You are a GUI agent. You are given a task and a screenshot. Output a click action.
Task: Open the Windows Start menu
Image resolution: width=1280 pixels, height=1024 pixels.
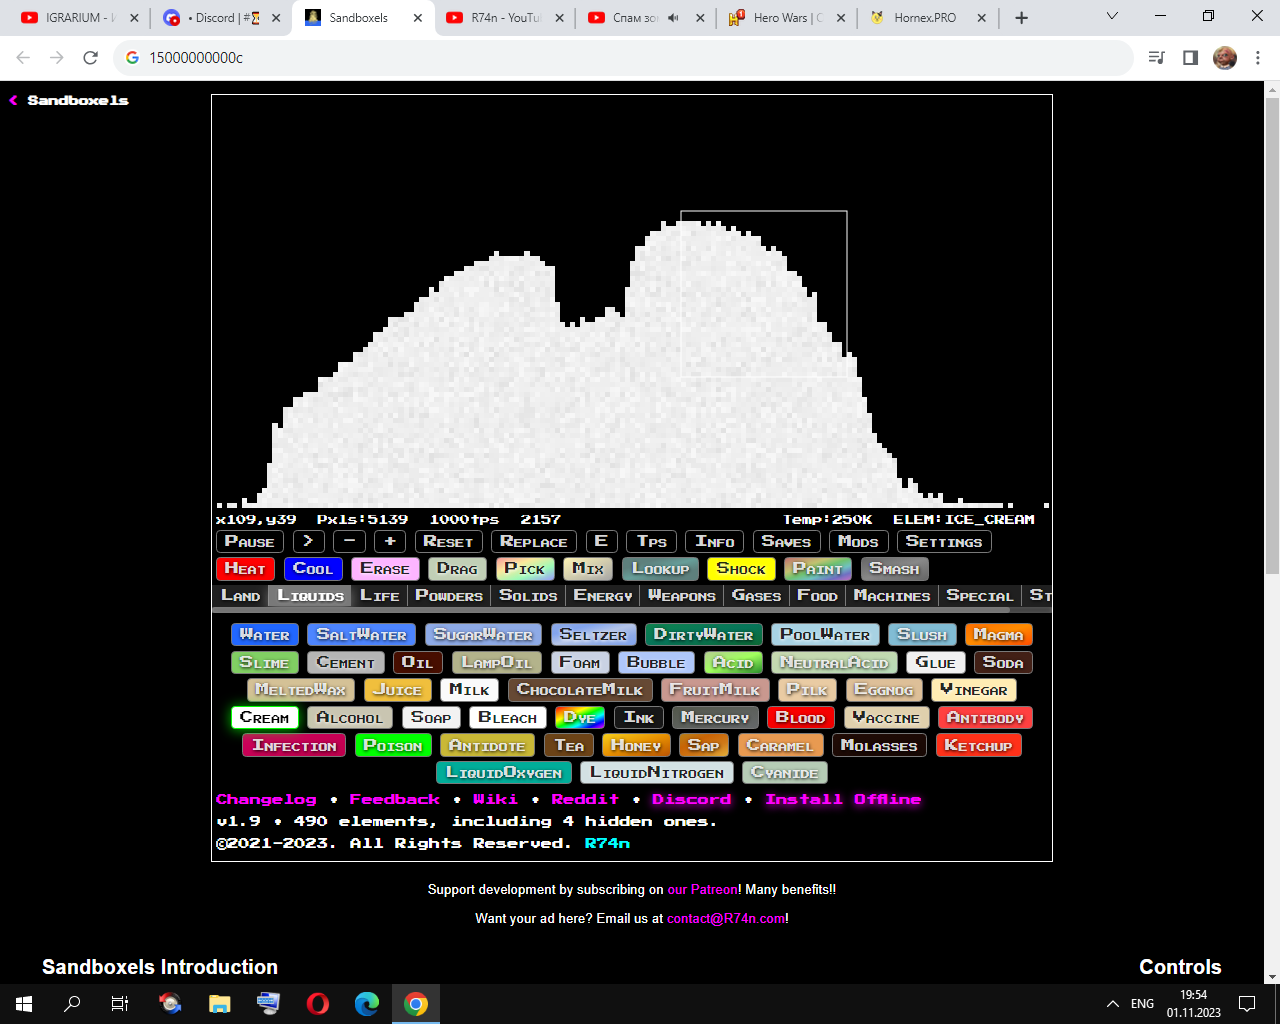pyautogui.click(x=24, y=1004)
